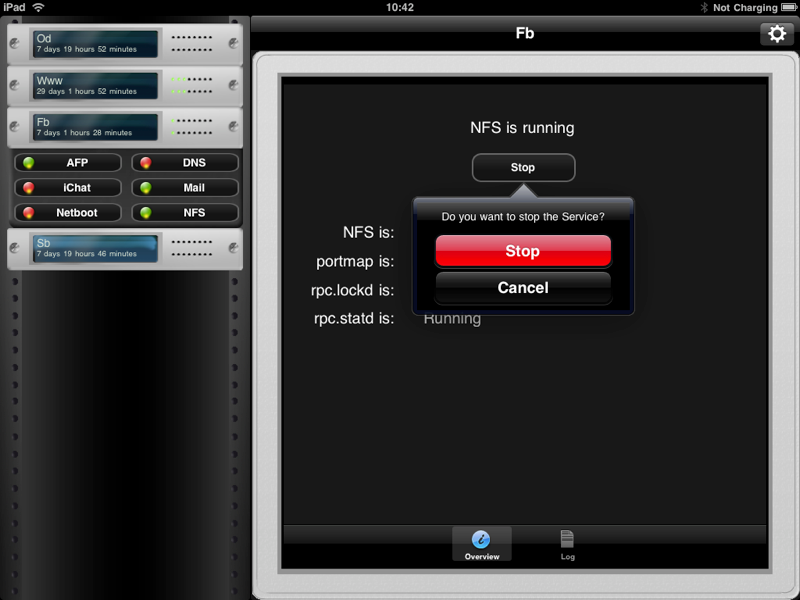The image size is (800, 600).
Task: Open the iChat service
Action: (68, 188)
